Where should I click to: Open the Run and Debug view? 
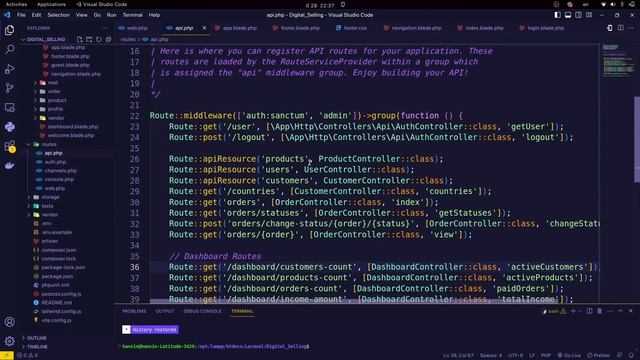pos(9,69)
